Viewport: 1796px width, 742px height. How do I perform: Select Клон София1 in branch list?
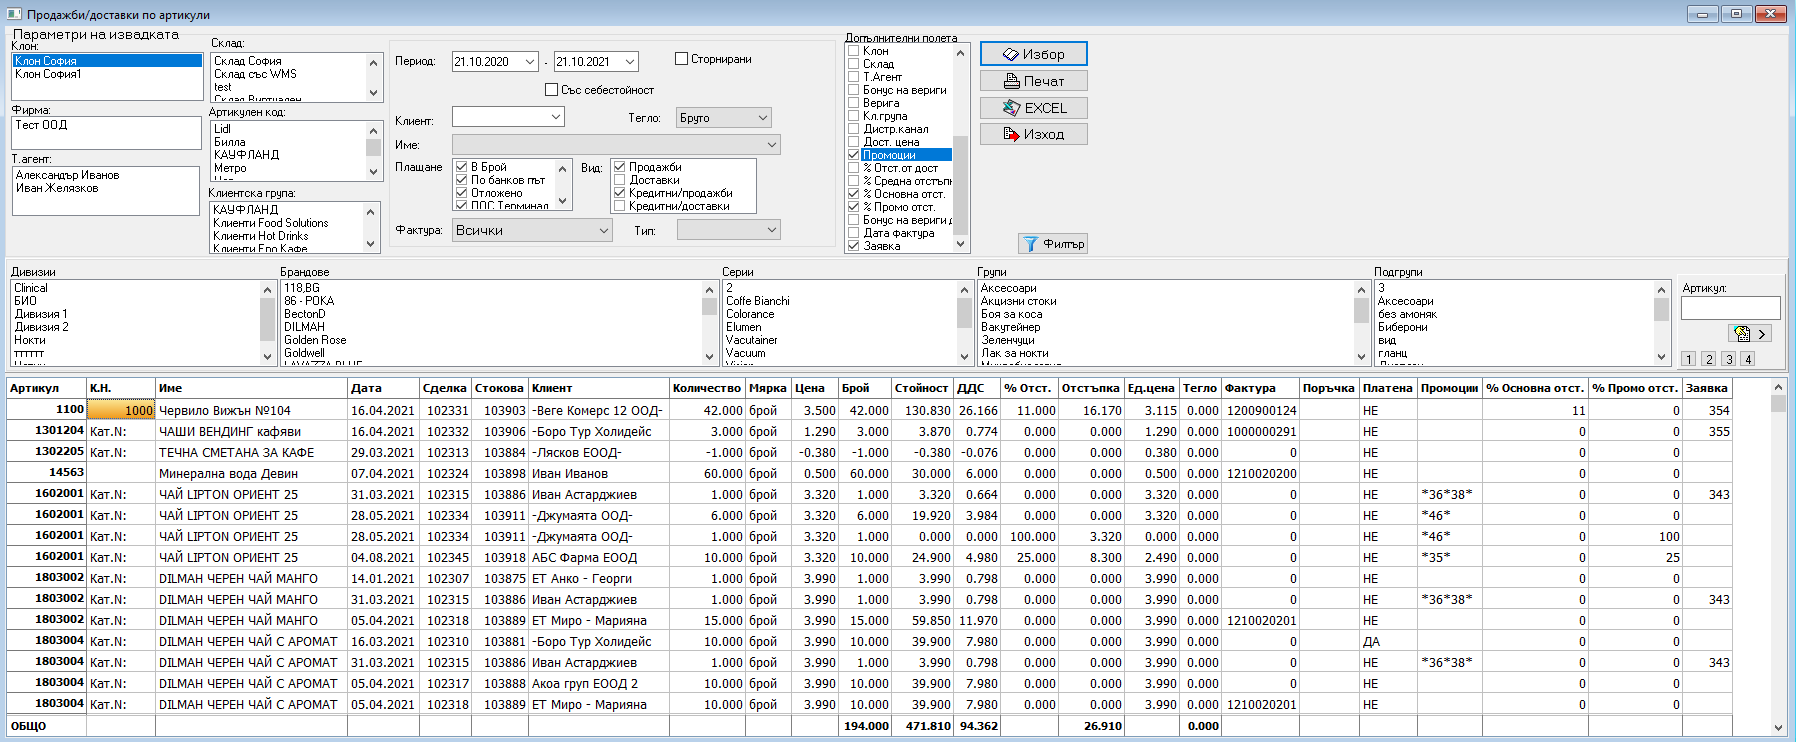[x=107, y=74]
